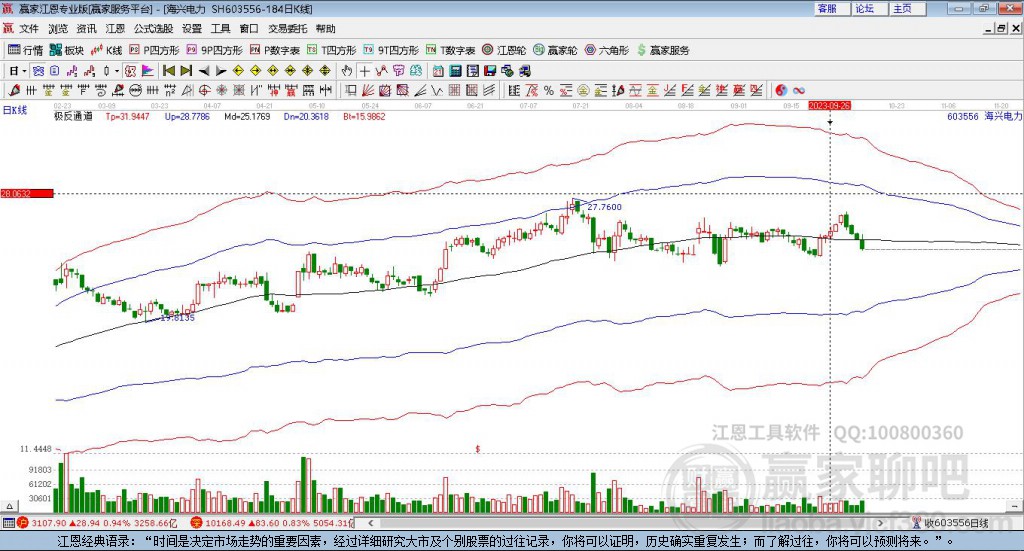Open the 赢家轮 wheel tool
The width and height of the screenshot is (1024, 551).
point(555,50)
